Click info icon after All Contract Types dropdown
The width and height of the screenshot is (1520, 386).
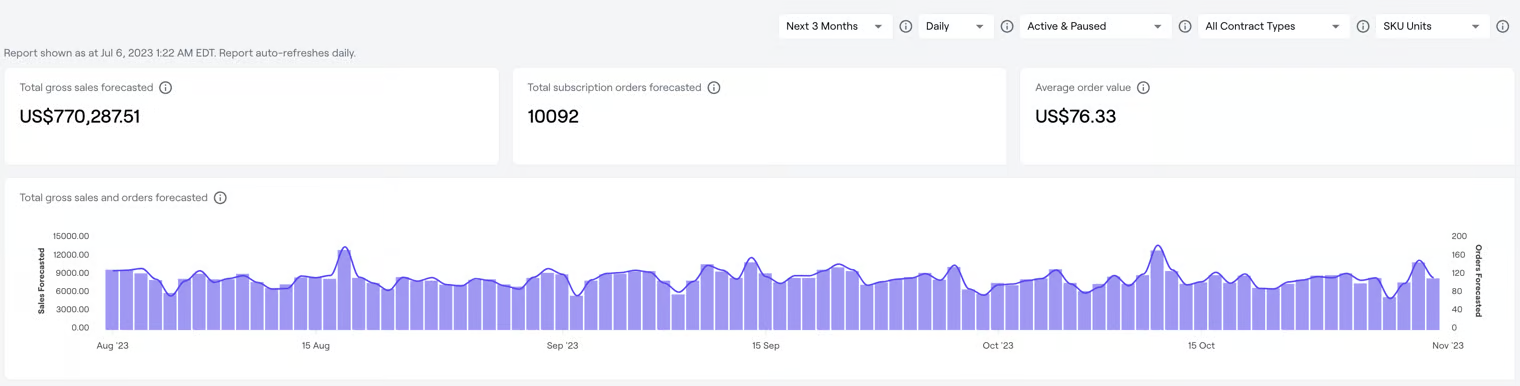[1363, 27]
